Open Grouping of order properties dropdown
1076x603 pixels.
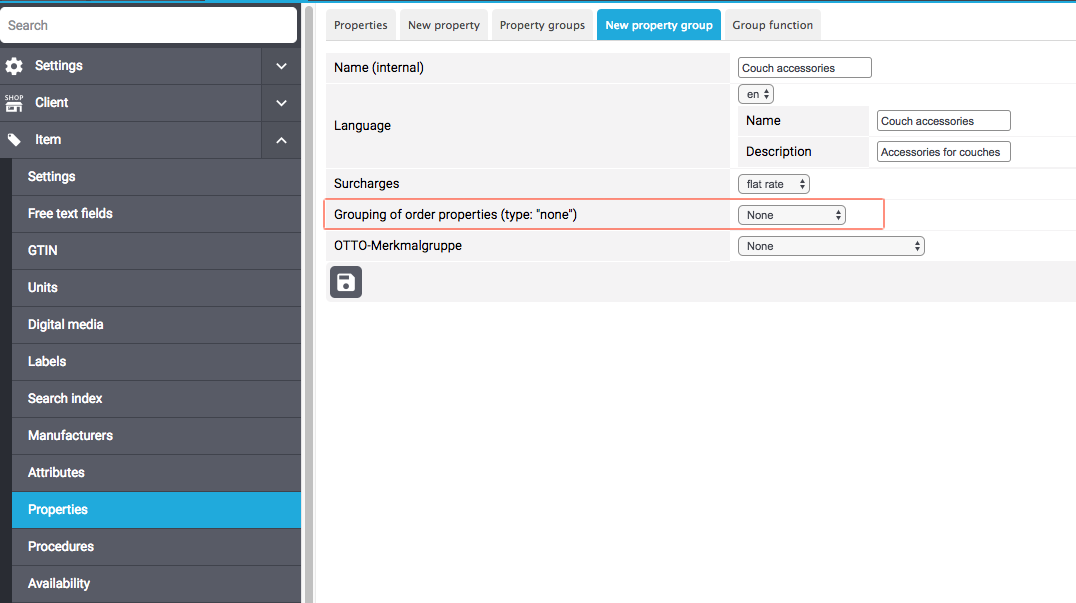pyautogui.click(x=792, y=215)
